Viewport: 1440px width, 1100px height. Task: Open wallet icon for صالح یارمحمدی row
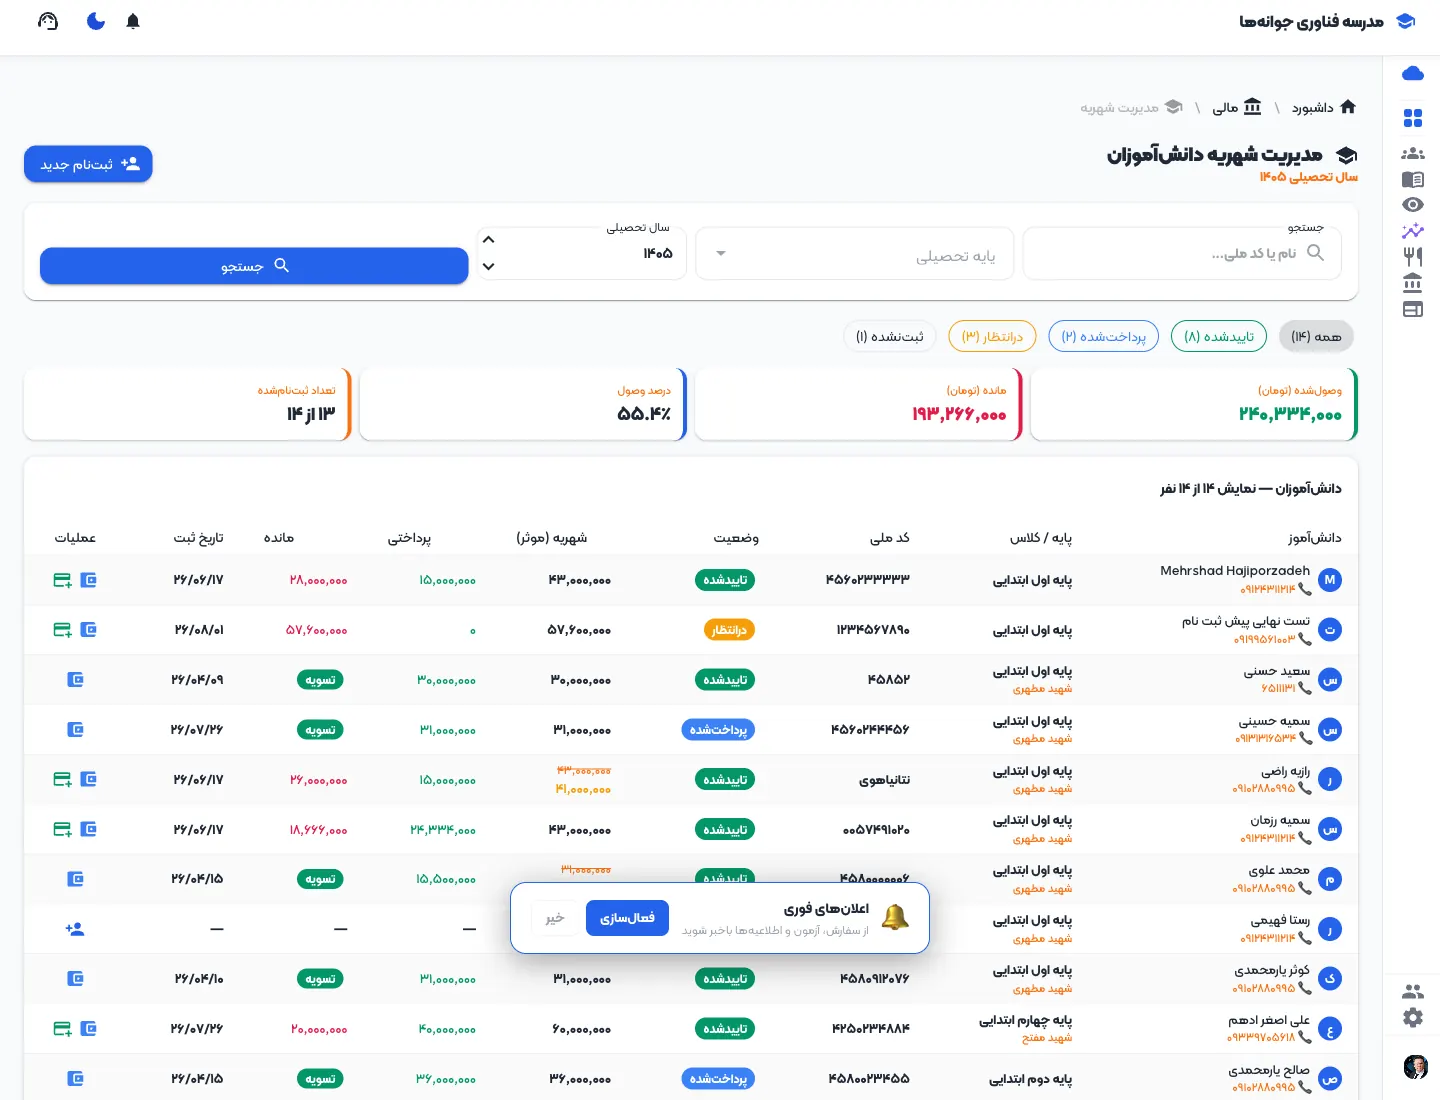(x=75, y=1079)
